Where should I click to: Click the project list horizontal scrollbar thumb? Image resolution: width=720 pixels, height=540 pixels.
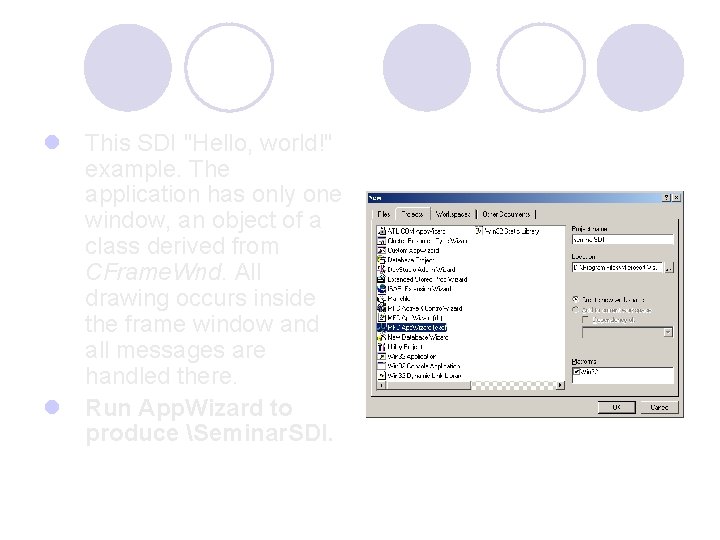point(428,385)
